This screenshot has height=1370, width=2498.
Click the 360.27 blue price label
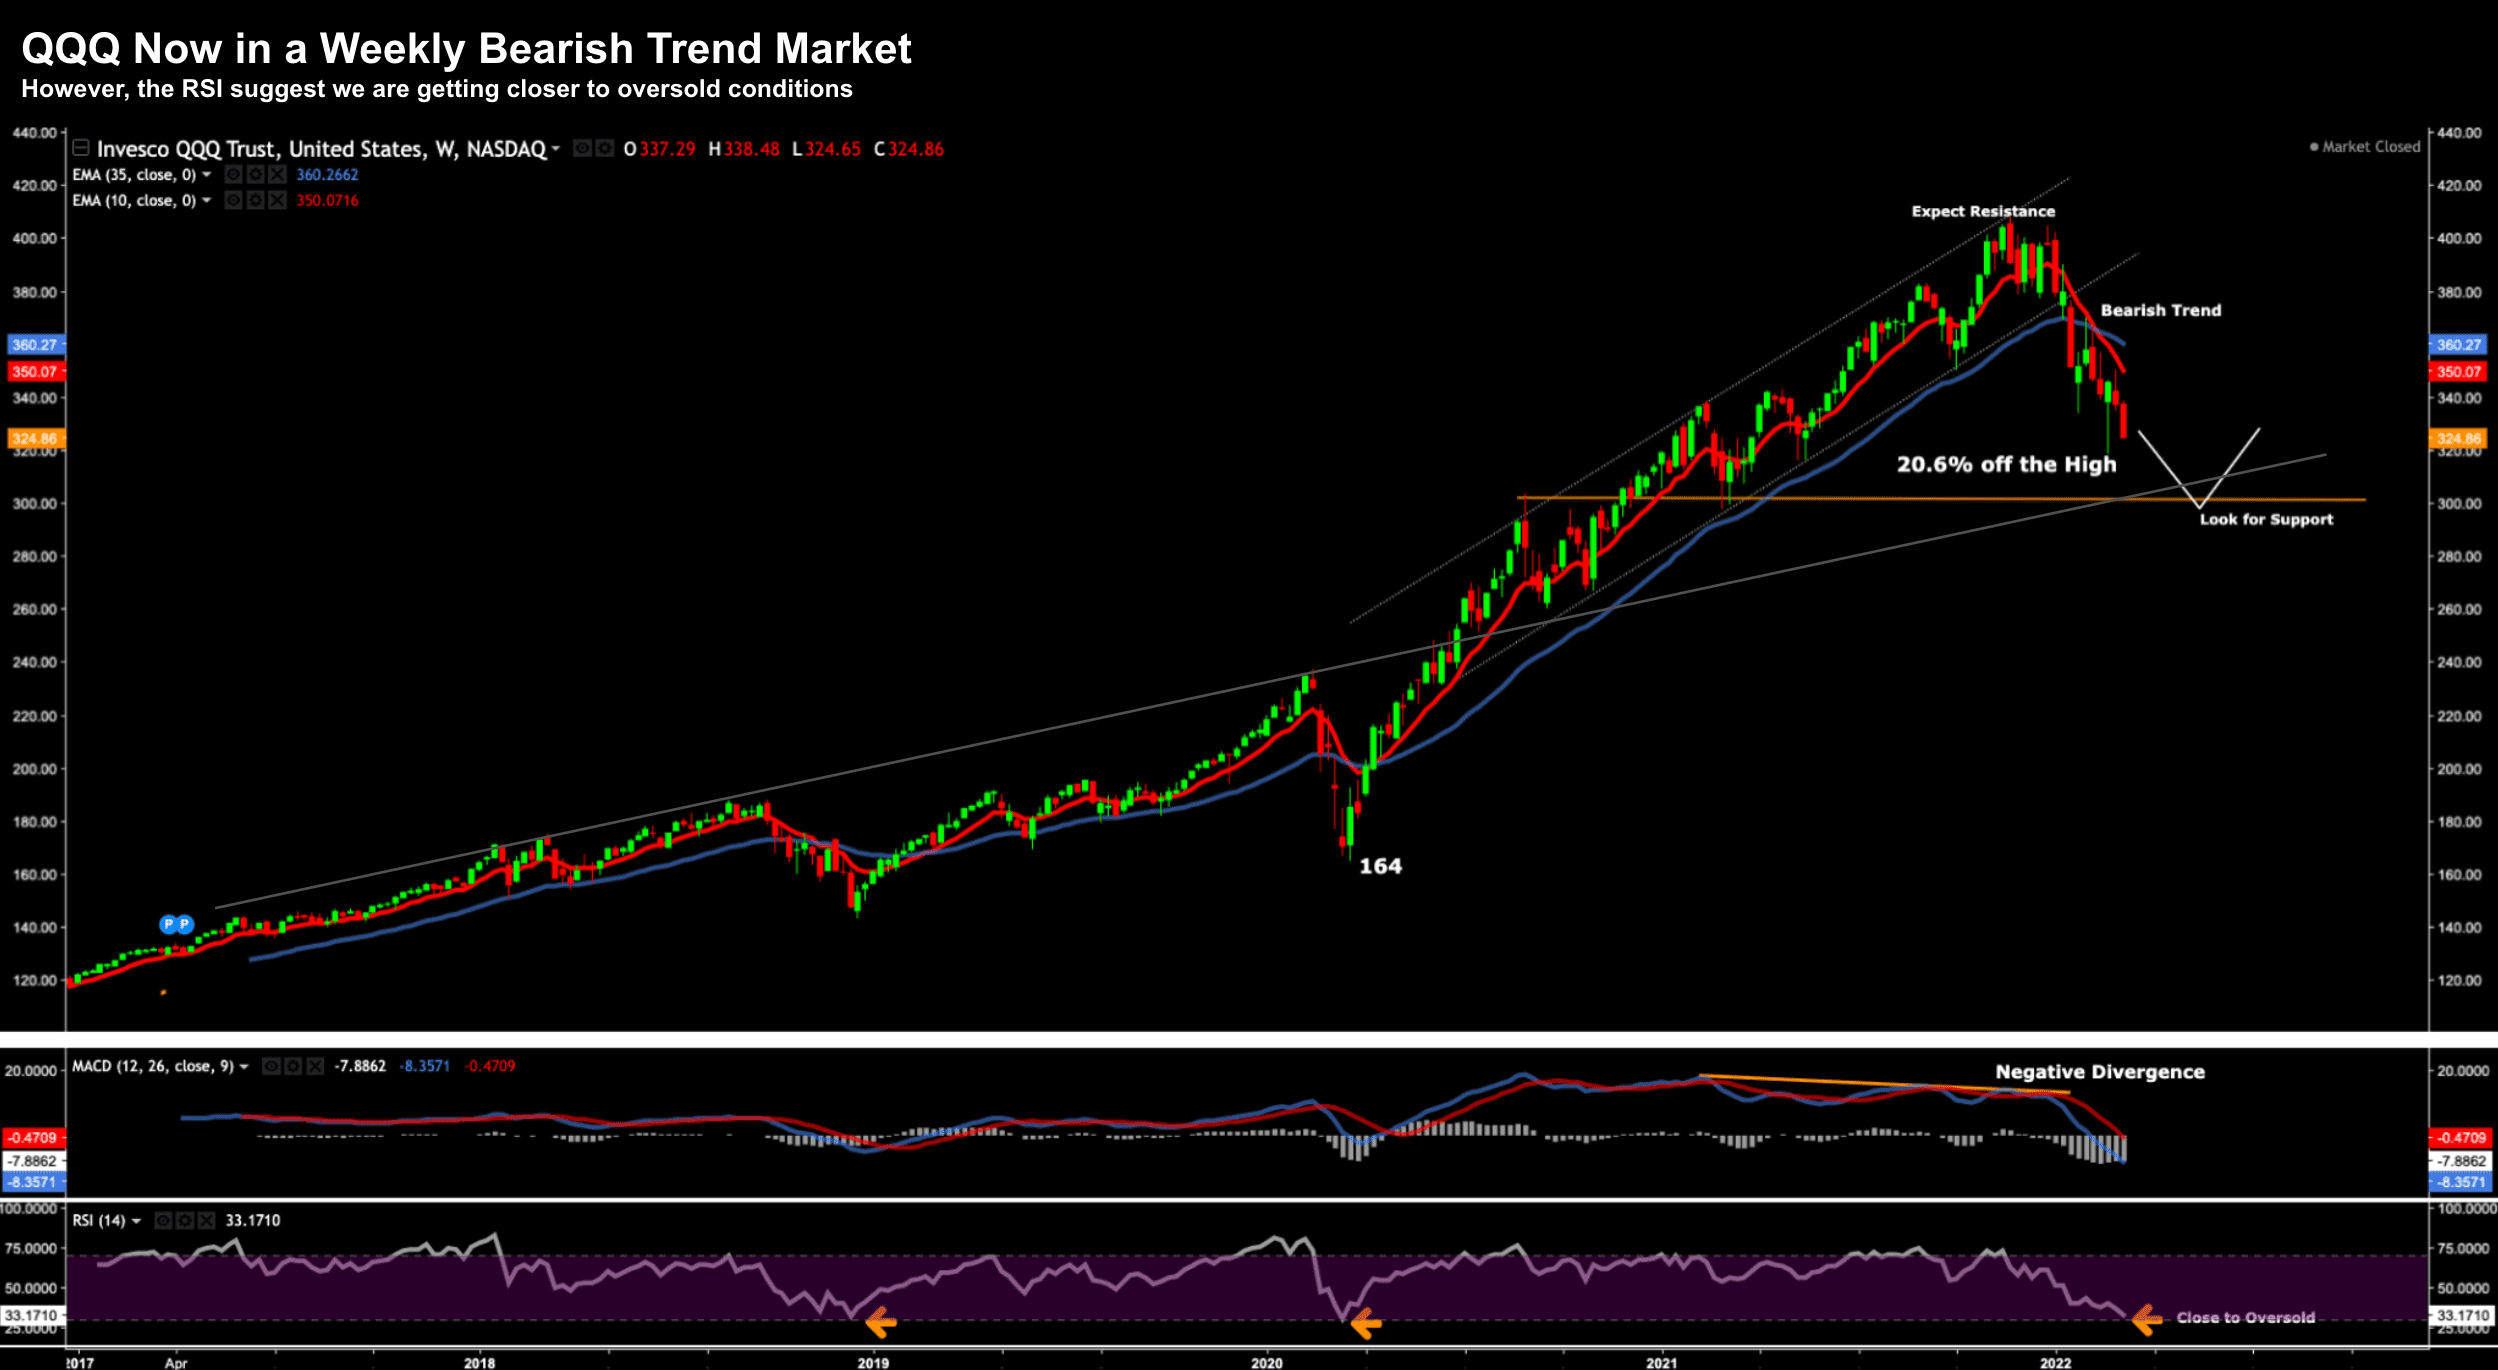[35, 345]
